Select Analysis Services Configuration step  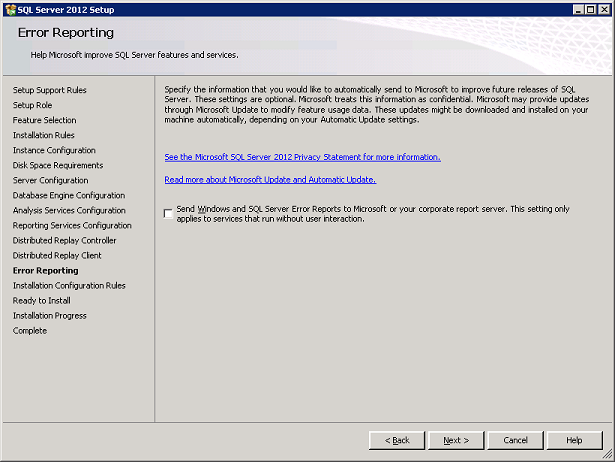pos(69,210)
